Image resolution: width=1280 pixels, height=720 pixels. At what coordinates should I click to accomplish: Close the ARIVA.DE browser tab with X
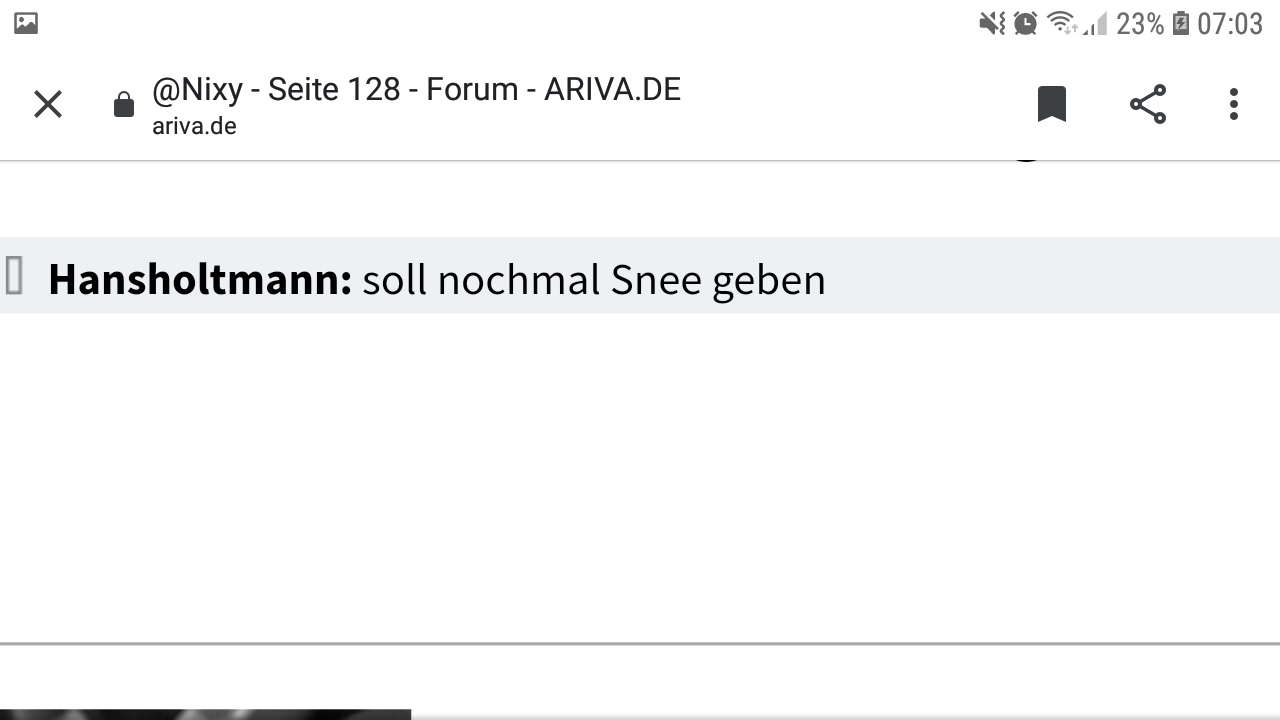[x=48, y=104]
